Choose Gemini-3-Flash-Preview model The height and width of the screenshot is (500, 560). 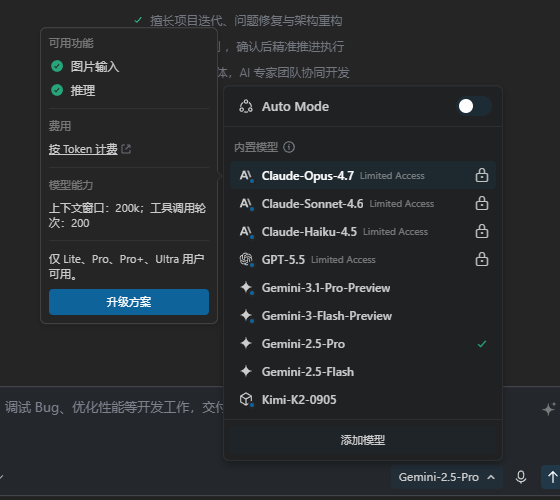(x=363, y=315)
